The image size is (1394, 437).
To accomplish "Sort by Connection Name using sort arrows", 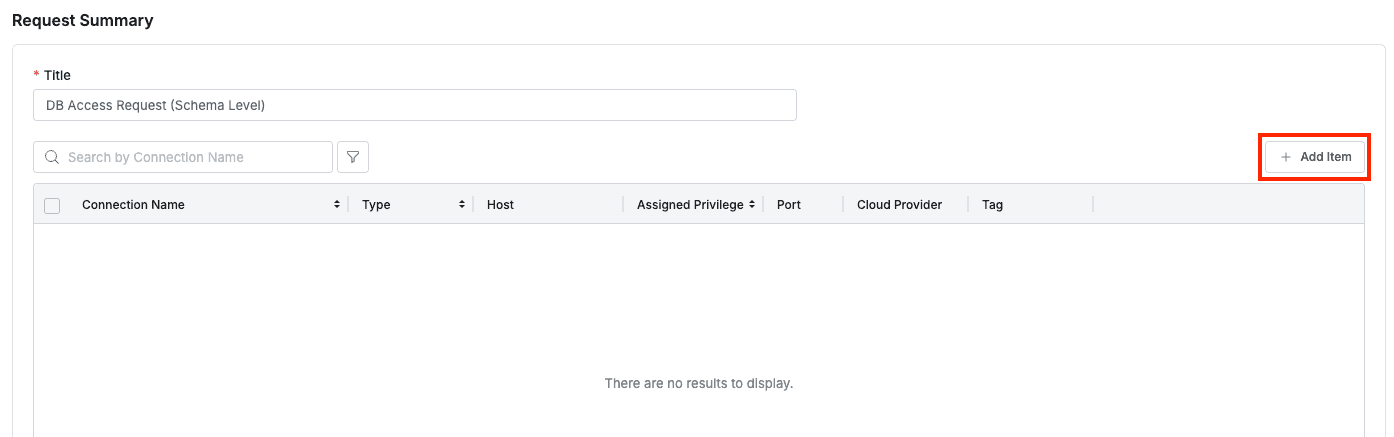I will [337, 204].
